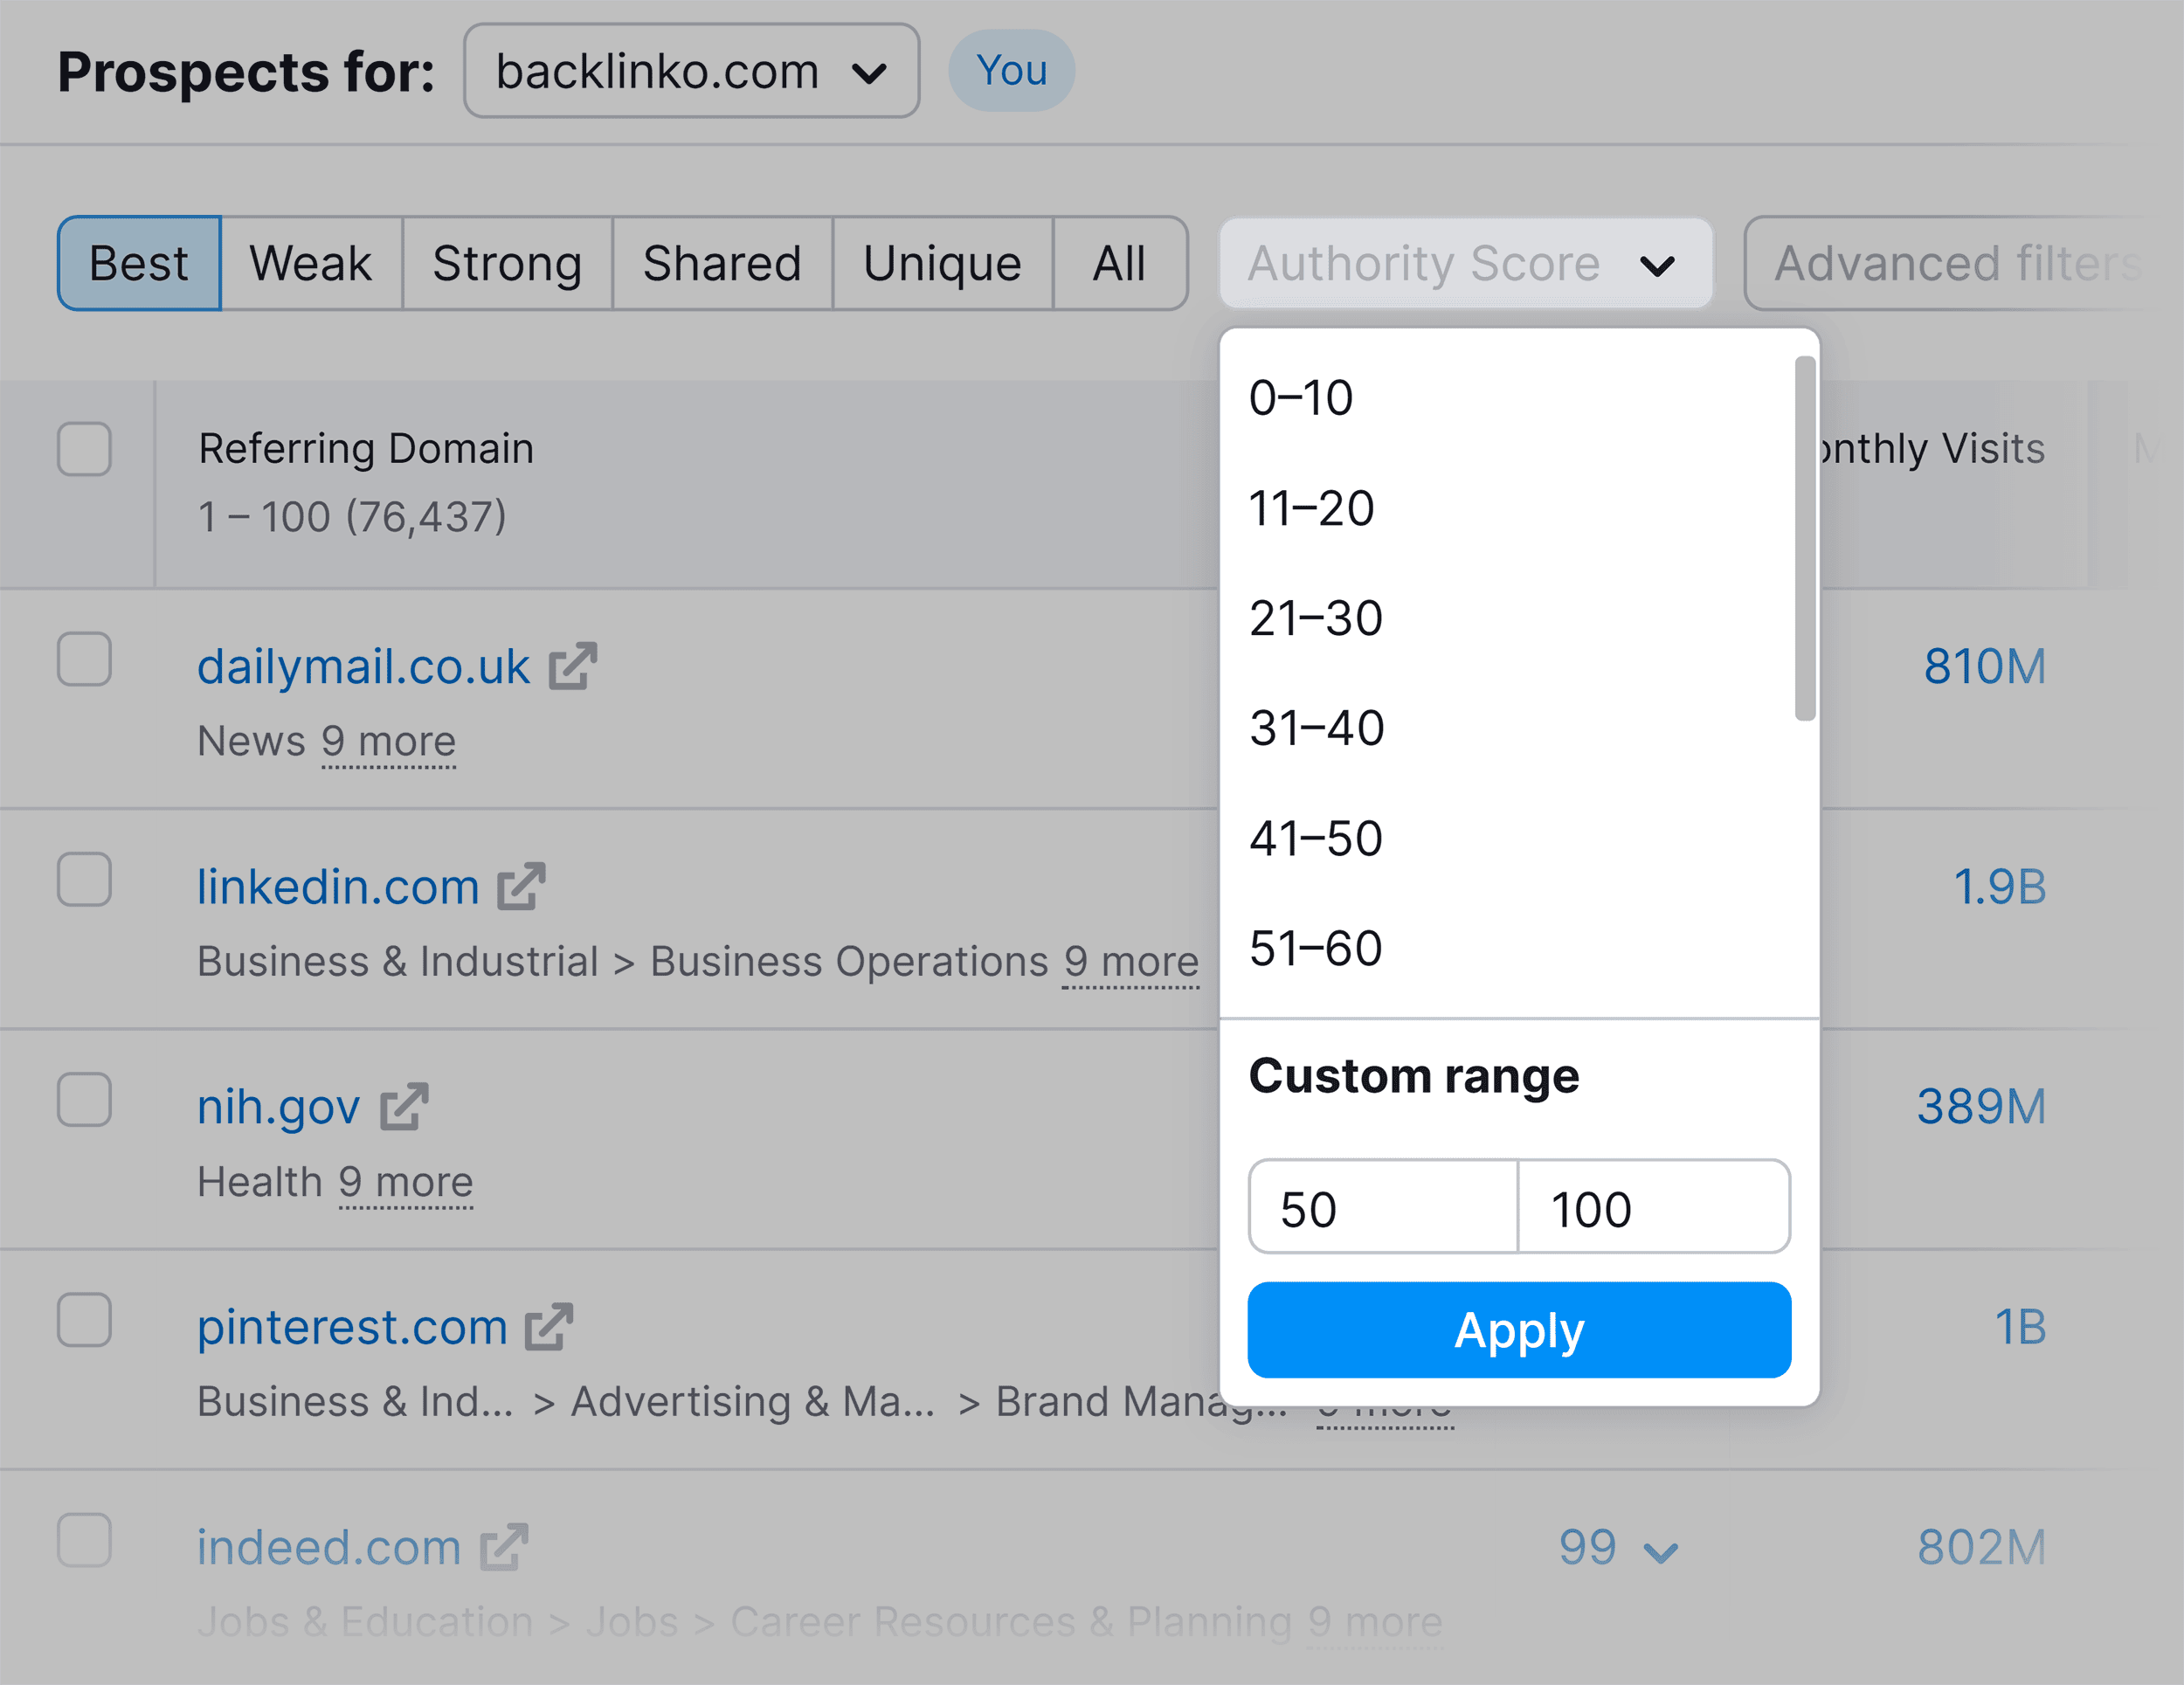
Task: Click the 810M monthly visits value
Action: [x=1985, y=666]
